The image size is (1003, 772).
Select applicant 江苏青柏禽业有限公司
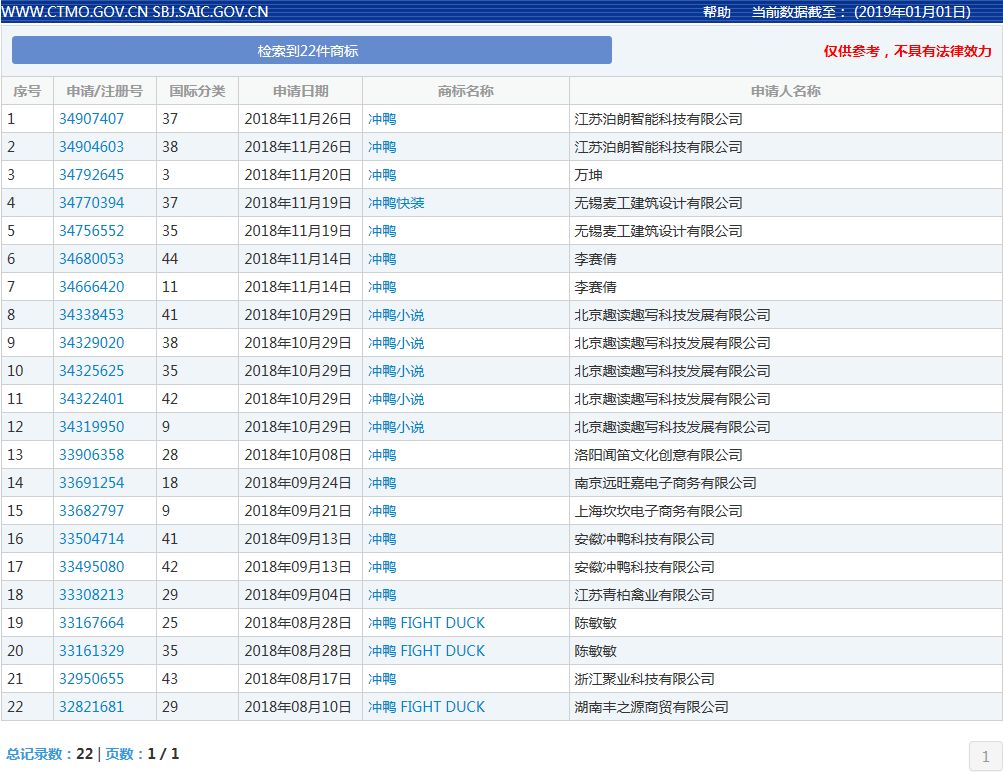644,595
